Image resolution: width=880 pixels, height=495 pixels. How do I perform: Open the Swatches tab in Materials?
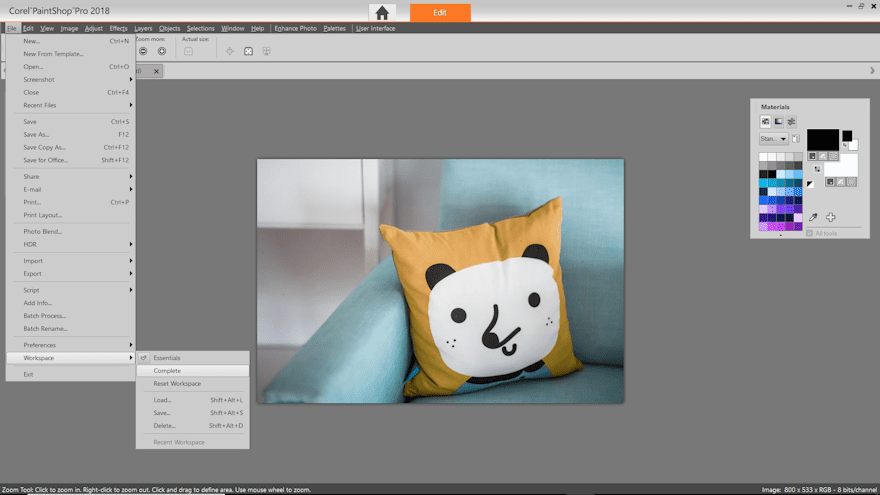tap(766, 121)
